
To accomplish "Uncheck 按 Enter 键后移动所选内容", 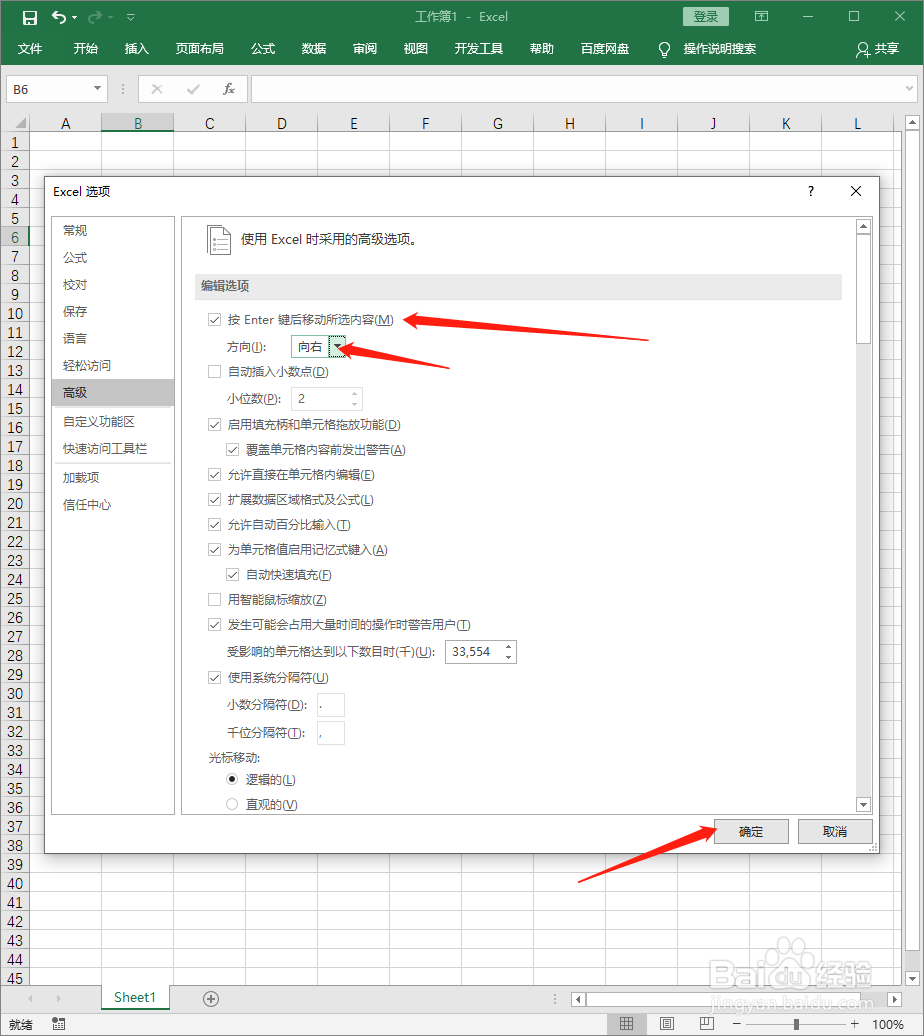I will click(215, 319).
